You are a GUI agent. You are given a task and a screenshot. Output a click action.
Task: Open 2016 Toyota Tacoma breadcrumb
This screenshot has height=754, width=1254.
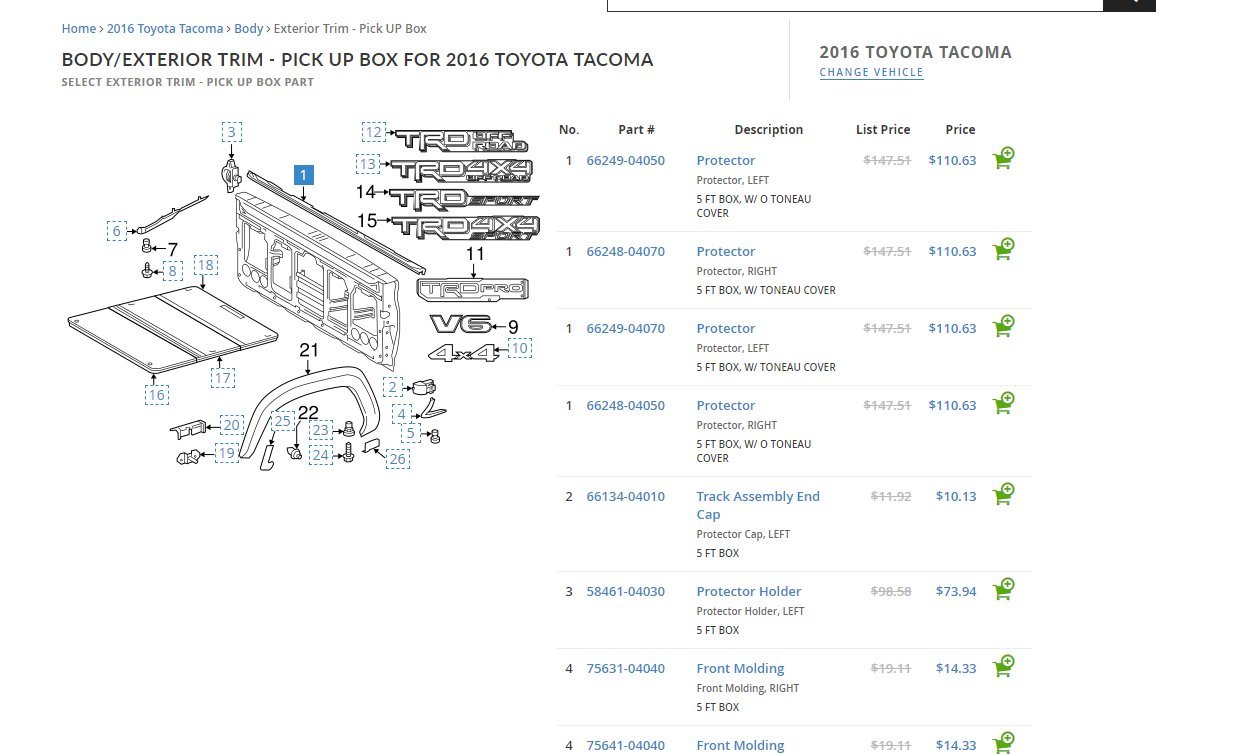pyautogui.click(x=165, y=29)
